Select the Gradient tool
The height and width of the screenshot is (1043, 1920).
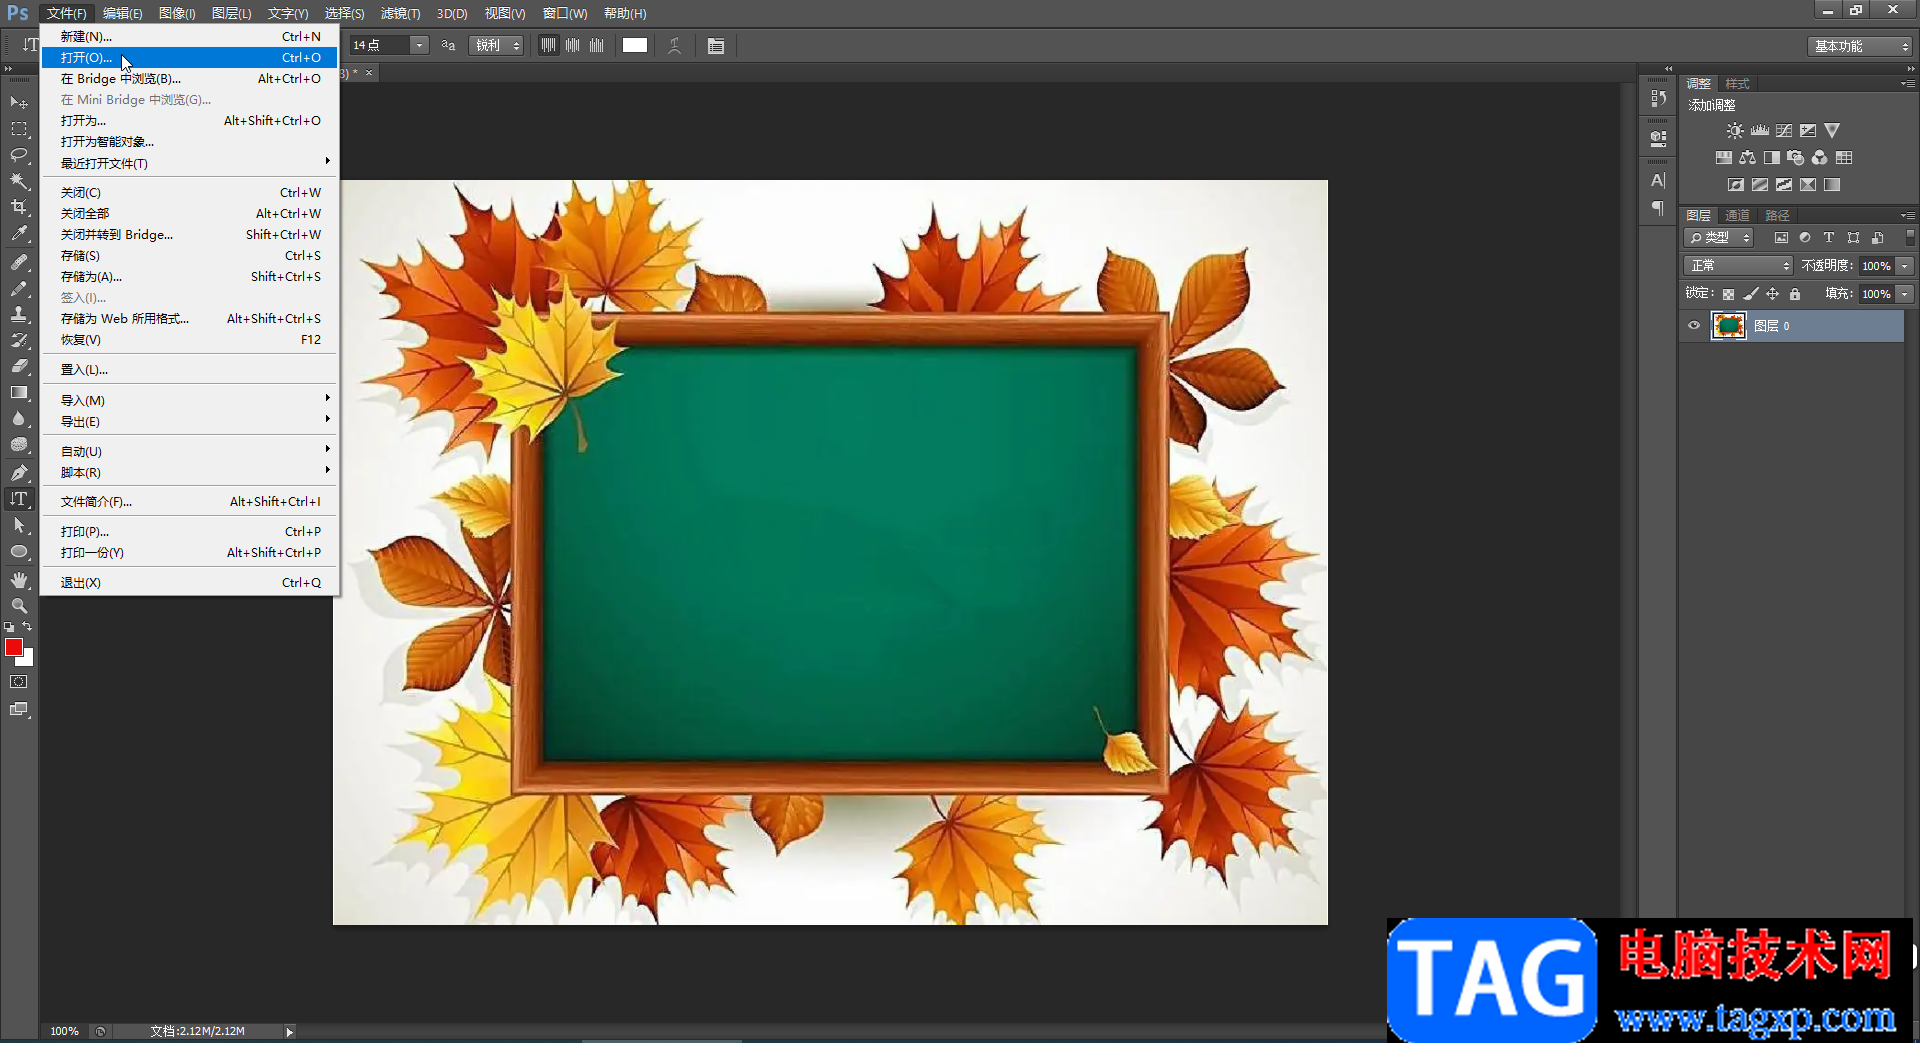tap(19, 392)
